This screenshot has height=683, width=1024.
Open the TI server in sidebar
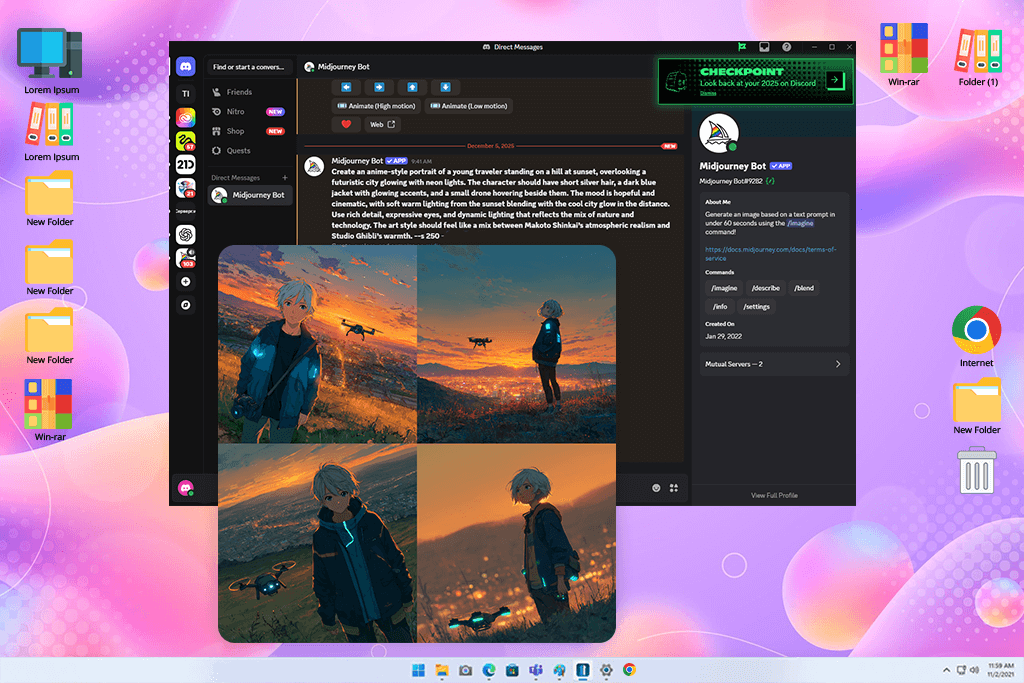[x=185, y=93]
